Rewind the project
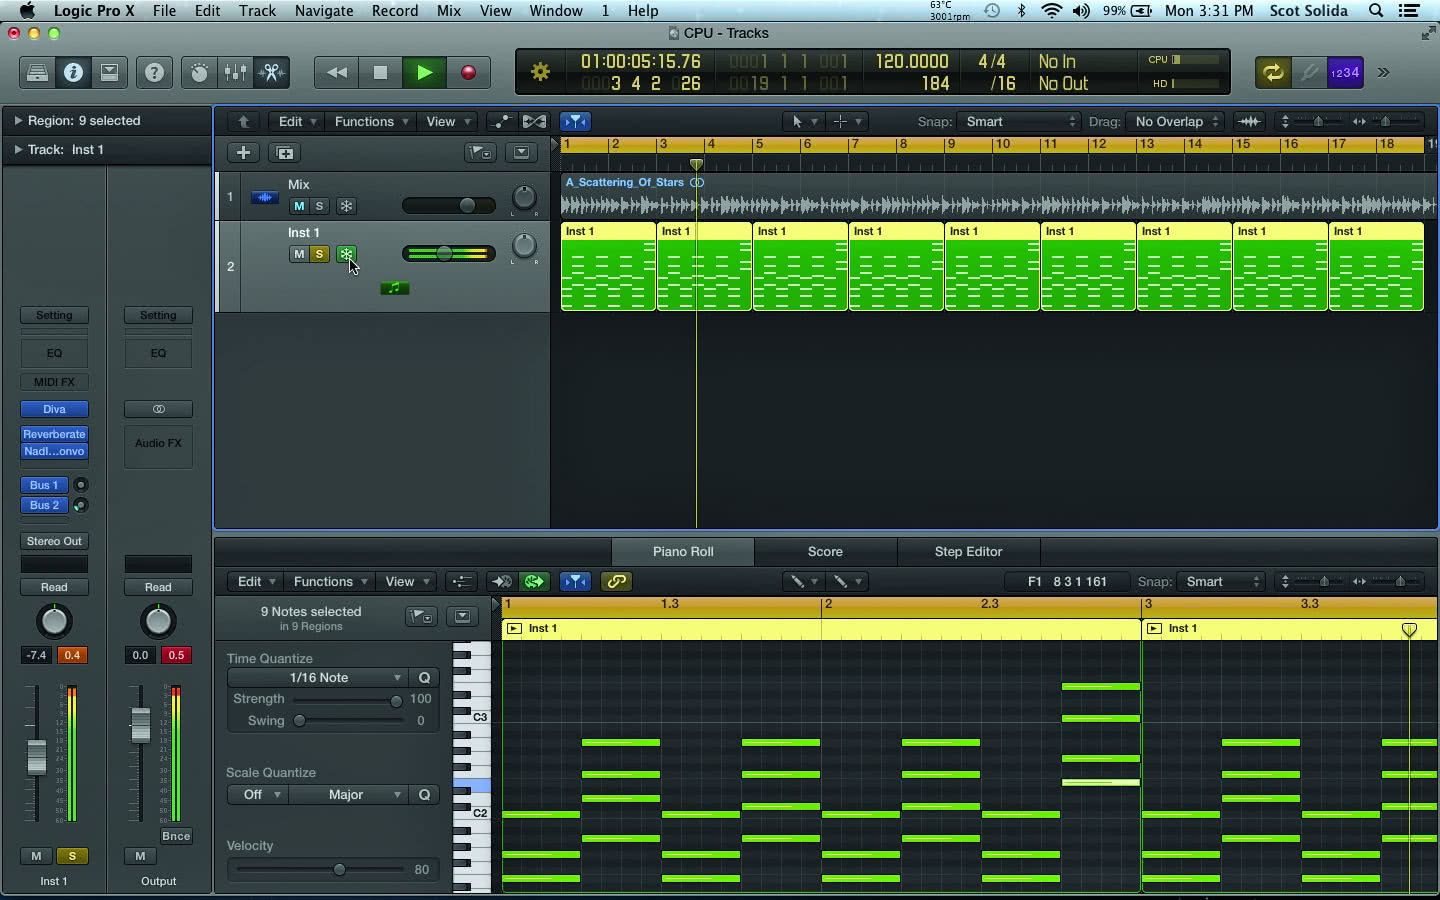This screenshot has height=900, width=1440. (x=337, y=73)
